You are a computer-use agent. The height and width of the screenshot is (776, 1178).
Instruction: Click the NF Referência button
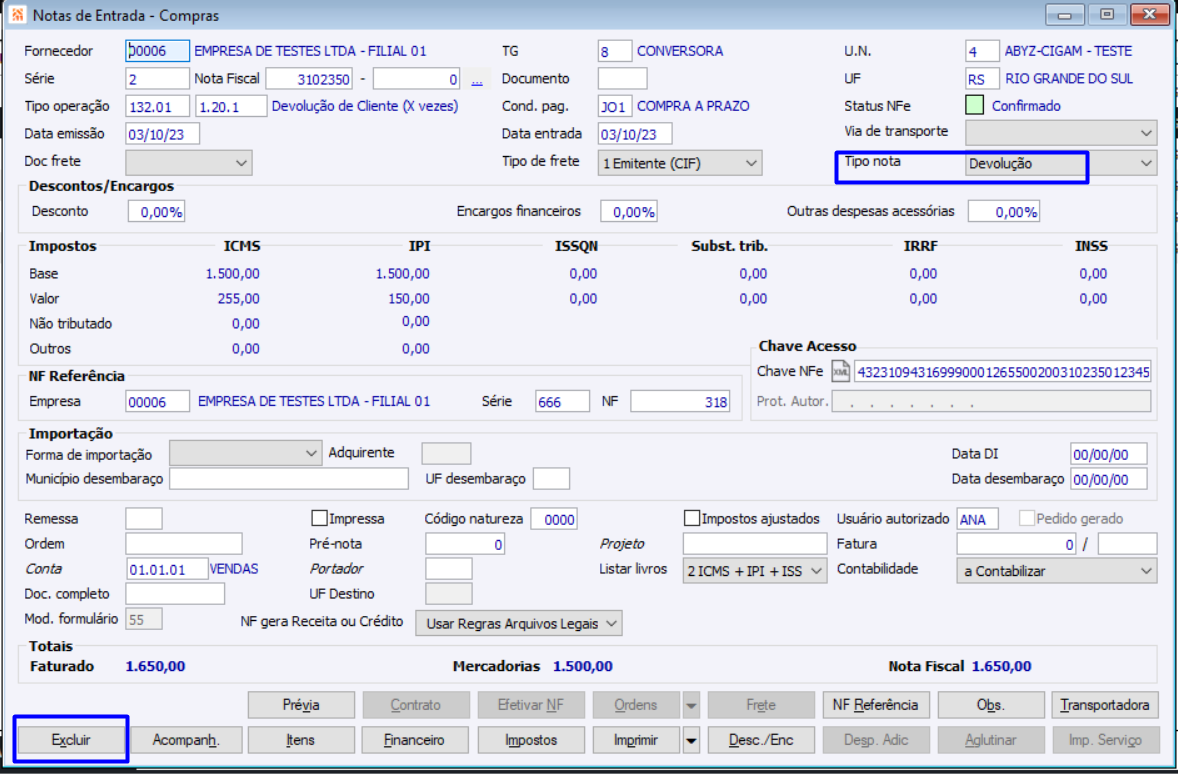(875, 705)
